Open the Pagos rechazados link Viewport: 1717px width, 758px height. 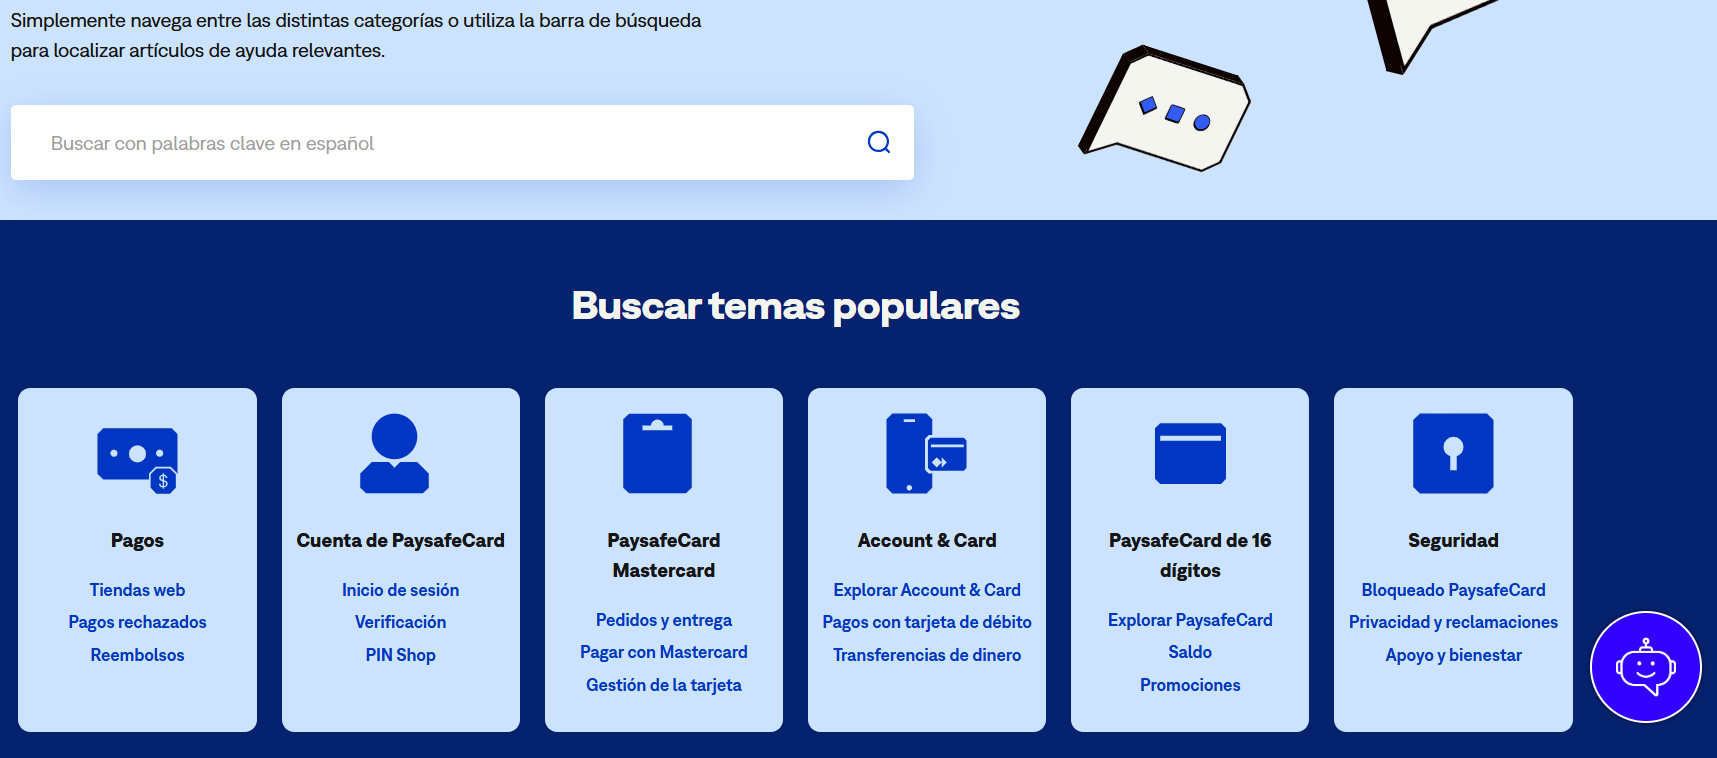(137, 622)
